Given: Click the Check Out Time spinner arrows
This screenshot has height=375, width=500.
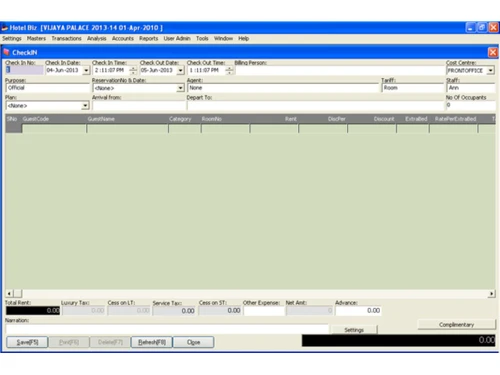Looking at the screenshot, I should [229, 70].
